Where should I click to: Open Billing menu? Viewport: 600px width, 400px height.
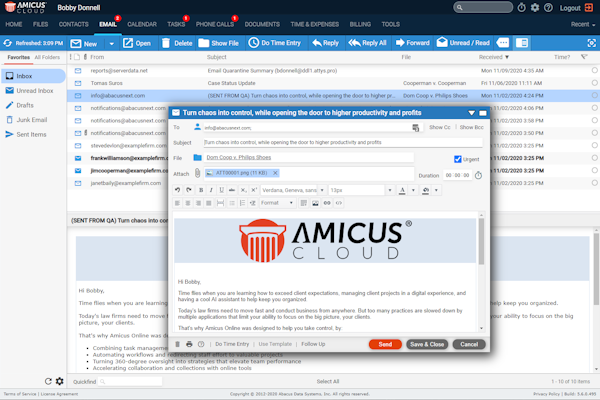pyautogui.click(x=360, y=24)
